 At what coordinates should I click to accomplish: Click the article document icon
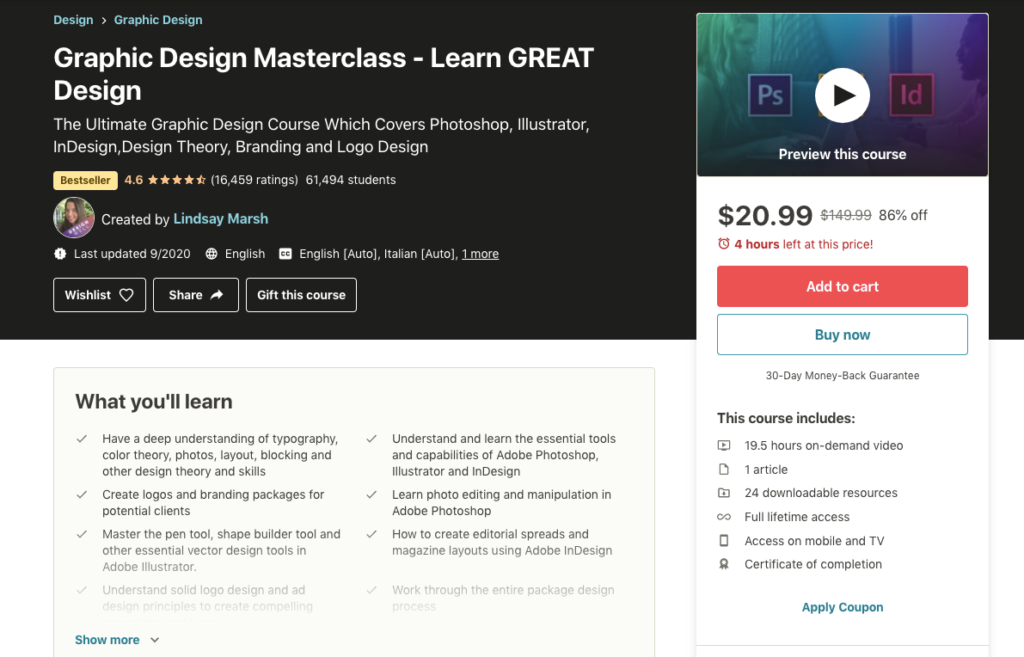[x=724, y=470]
